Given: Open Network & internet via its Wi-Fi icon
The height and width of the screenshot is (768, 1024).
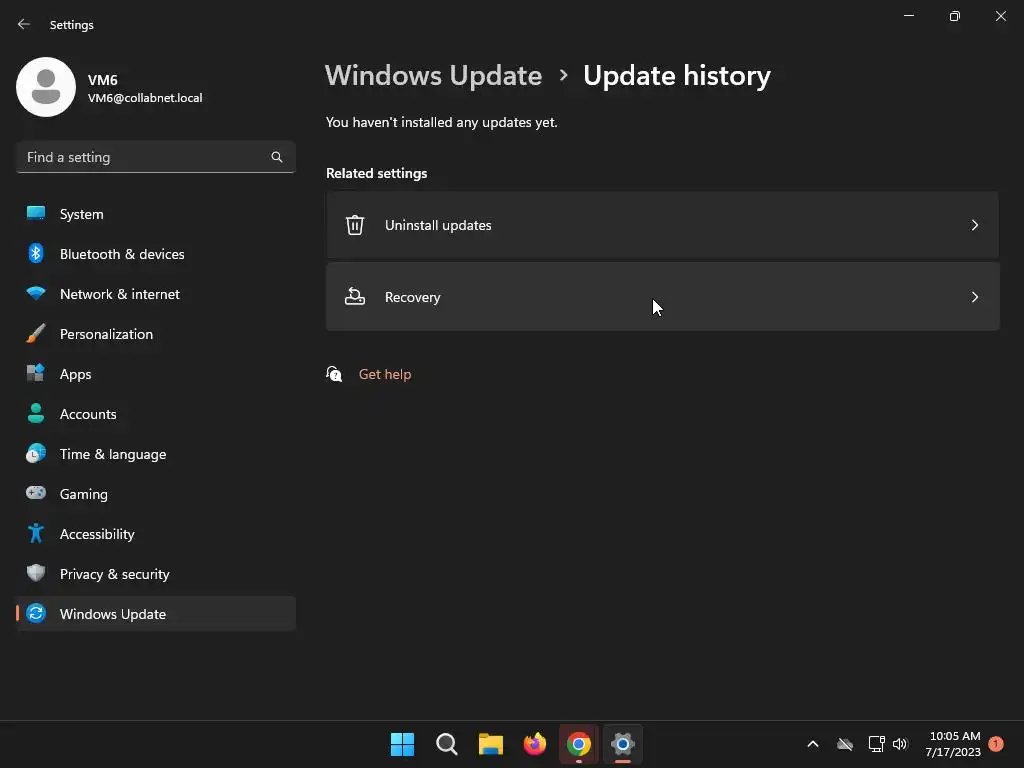Looking at the screenshot, I should pos(36,293).
